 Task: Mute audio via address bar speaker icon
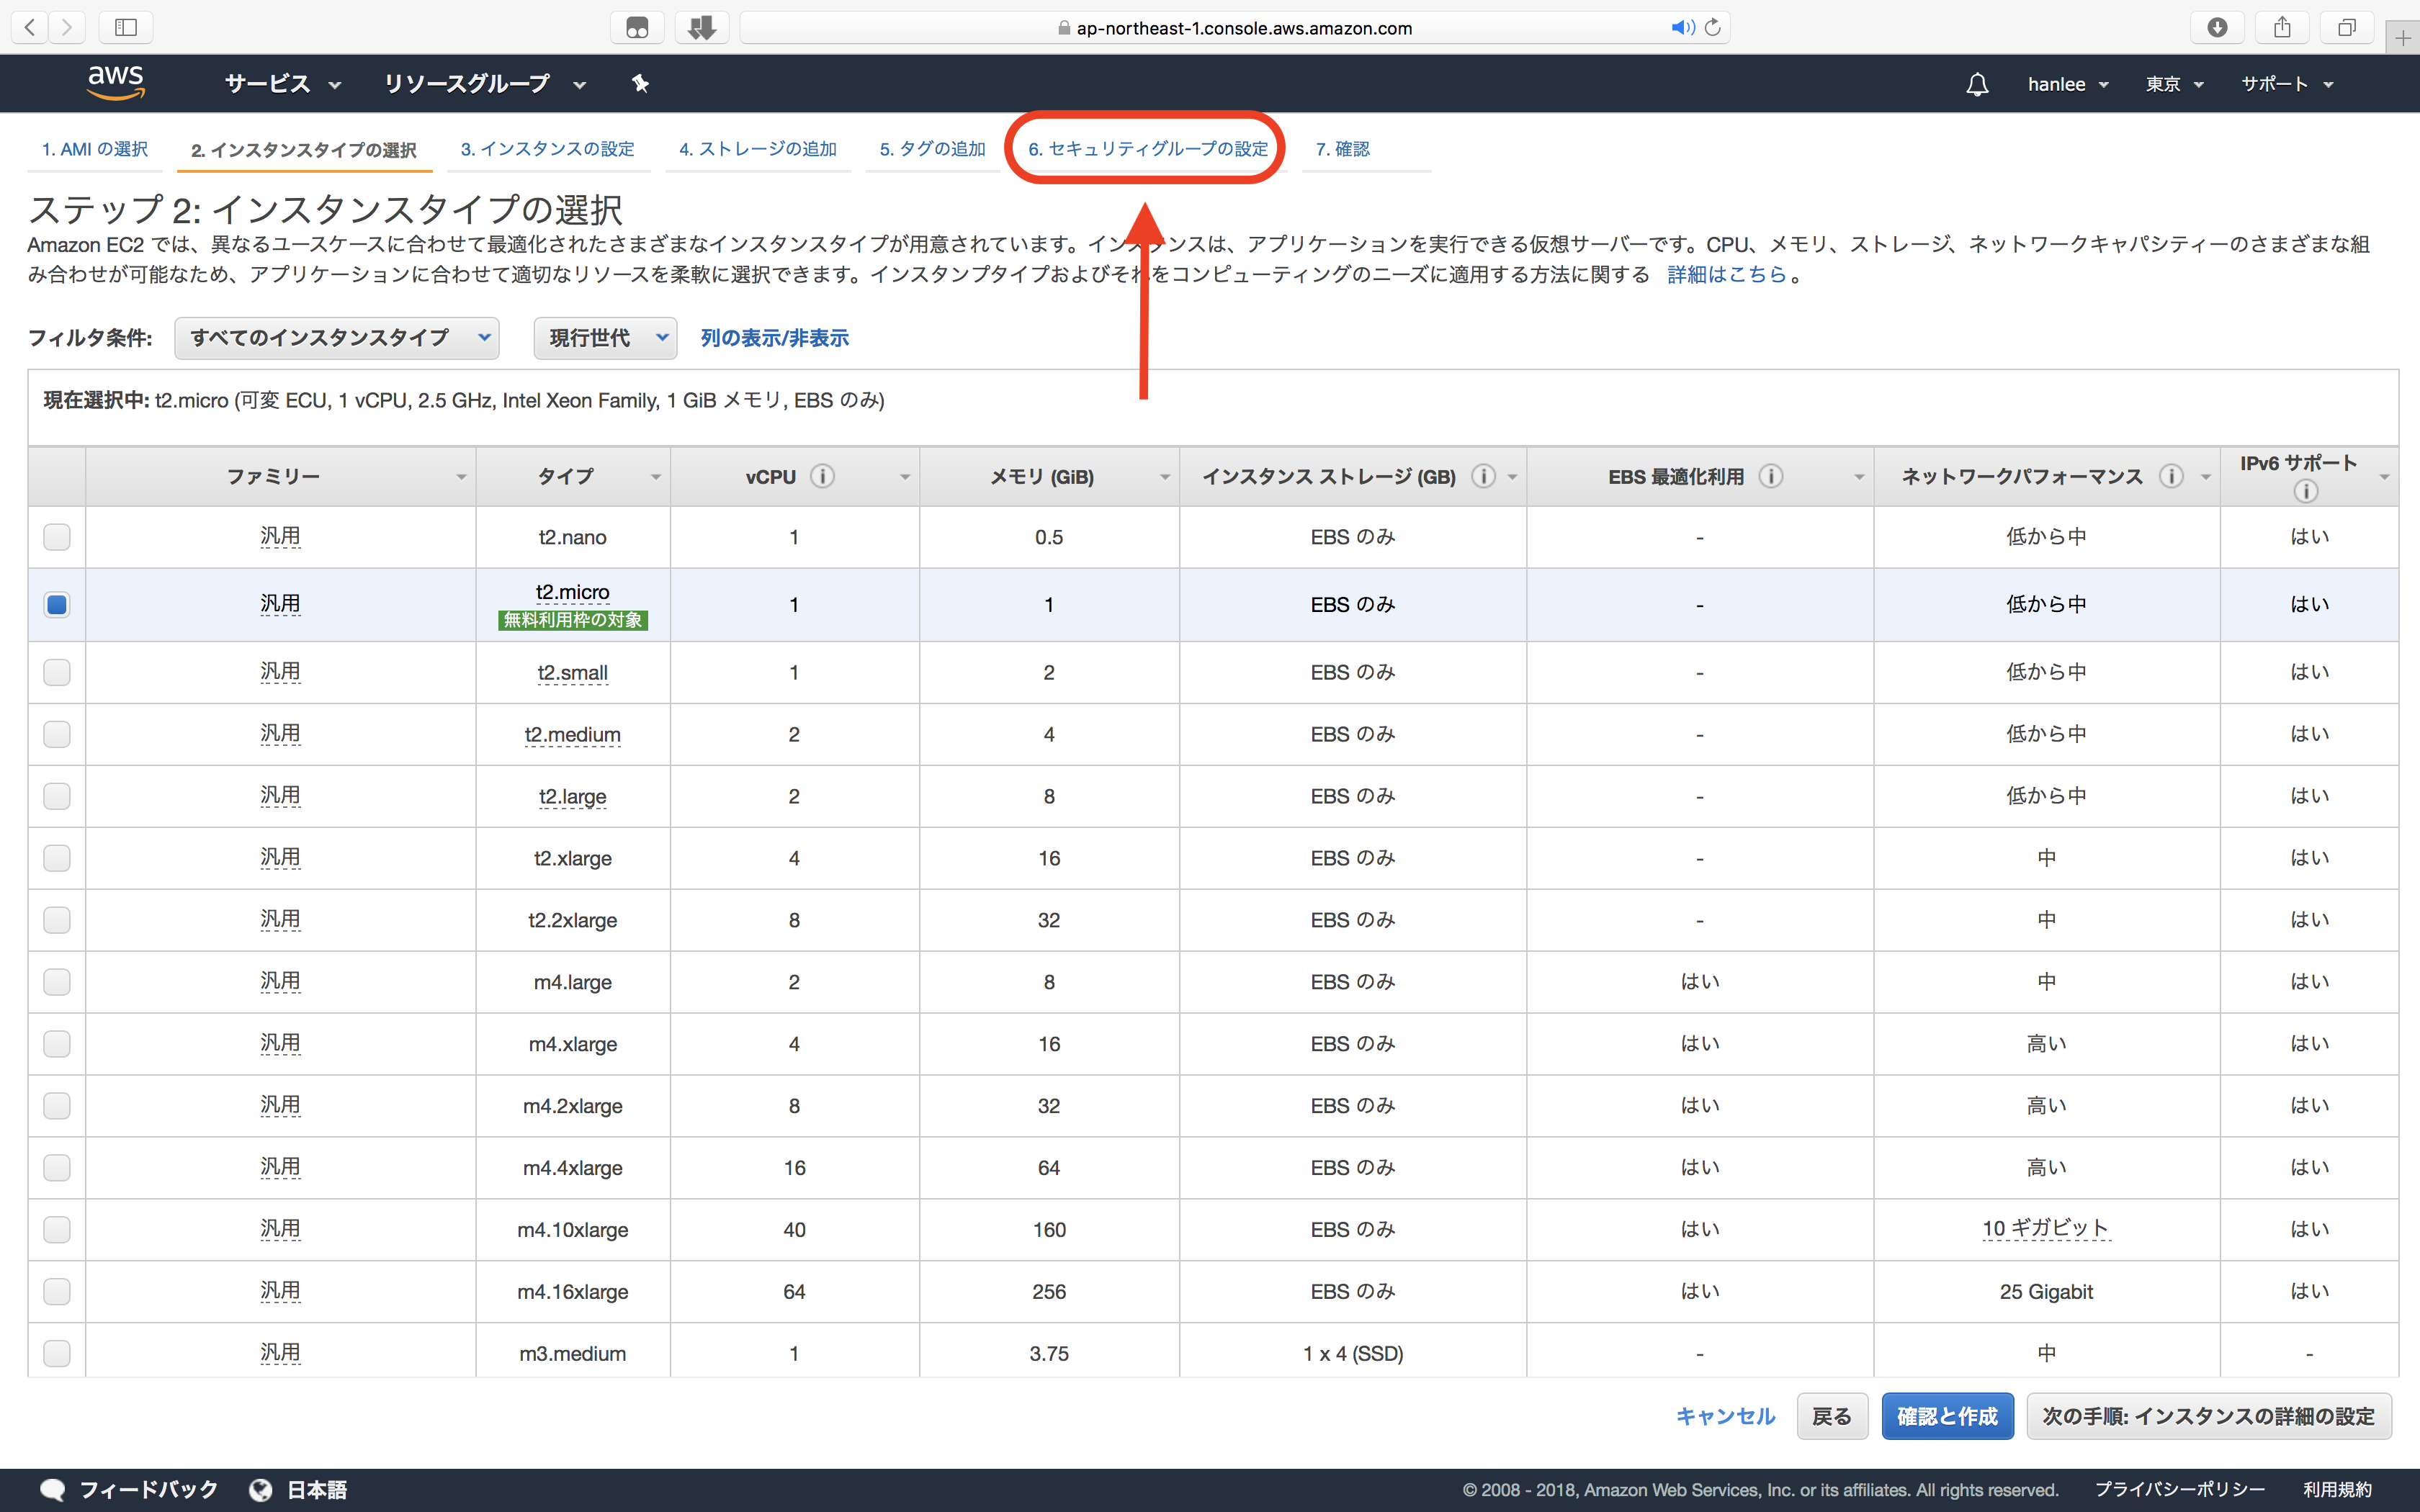pos(1682,27)
